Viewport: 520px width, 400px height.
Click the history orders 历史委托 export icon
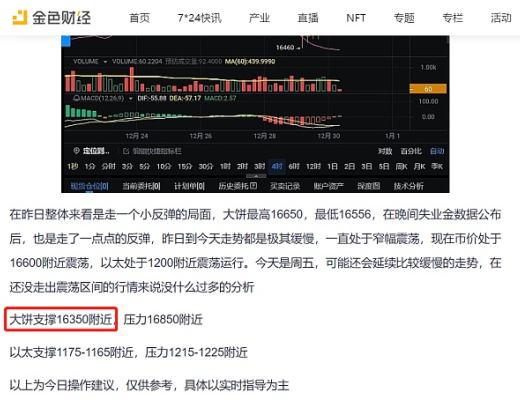pos(253,185)
